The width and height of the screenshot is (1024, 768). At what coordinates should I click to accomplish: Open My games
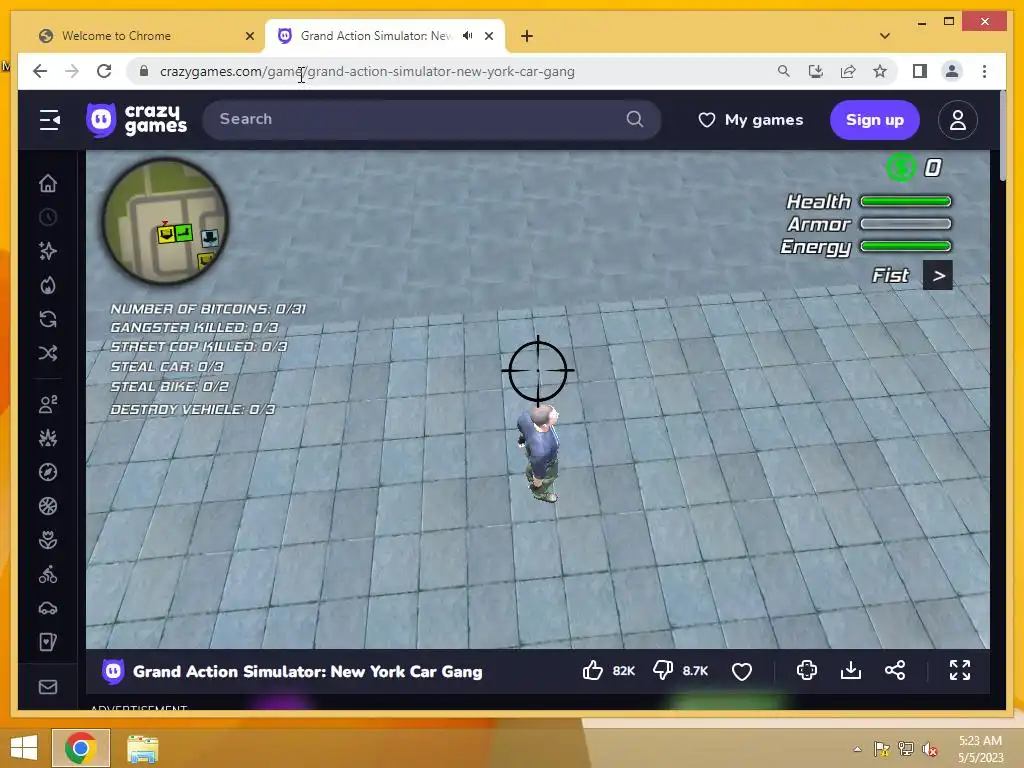point(751,120)
